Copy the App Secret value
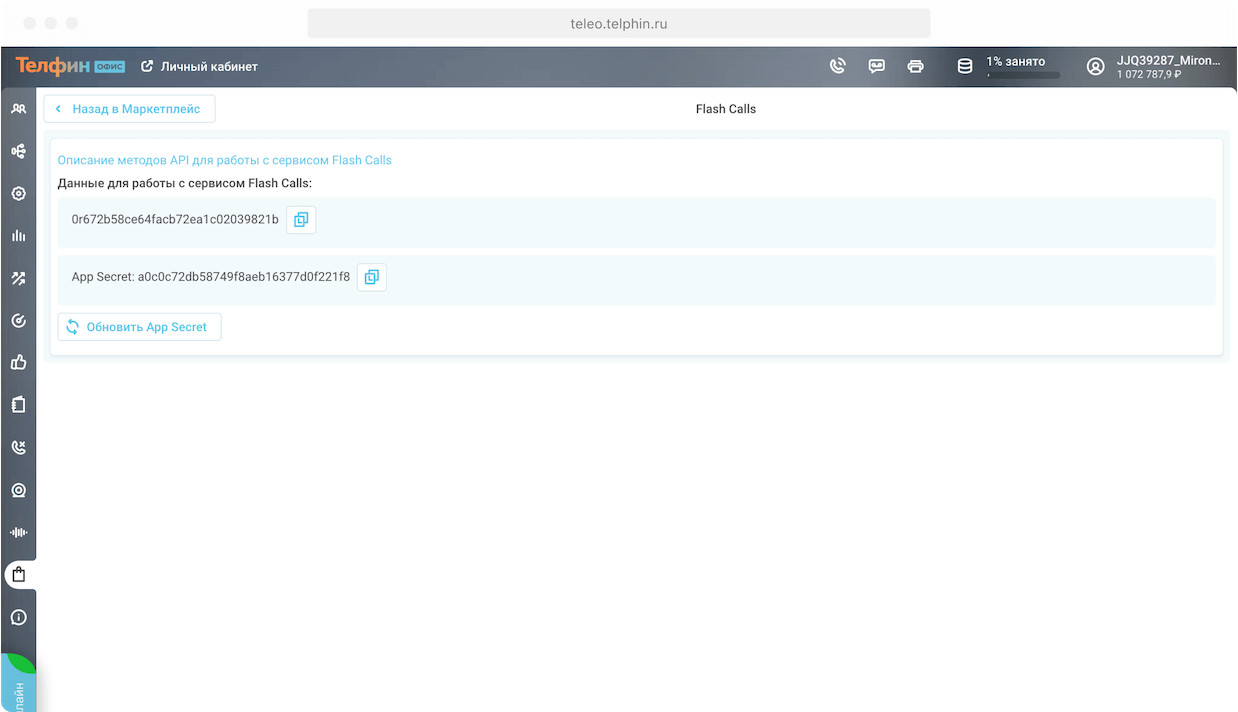The height and width of the screenshot is (712, 1238). pos(372,277)
